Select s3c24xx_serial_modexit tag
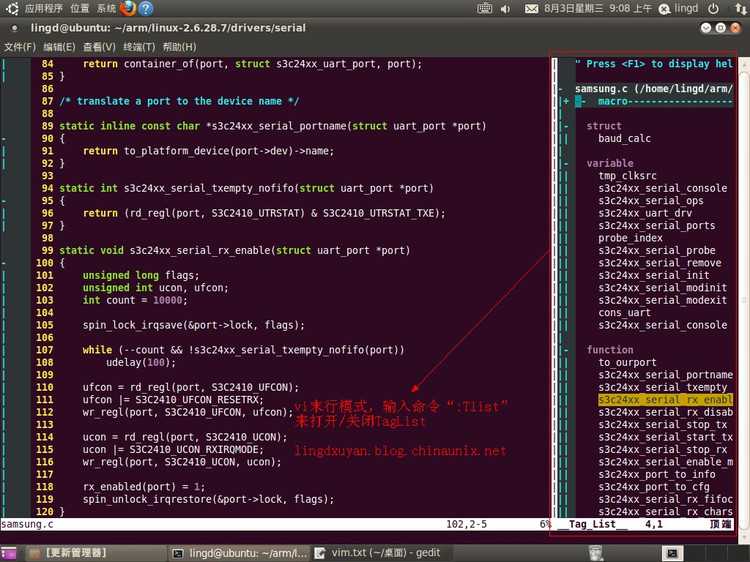The image size is (750, 562). tap(662, 300)
